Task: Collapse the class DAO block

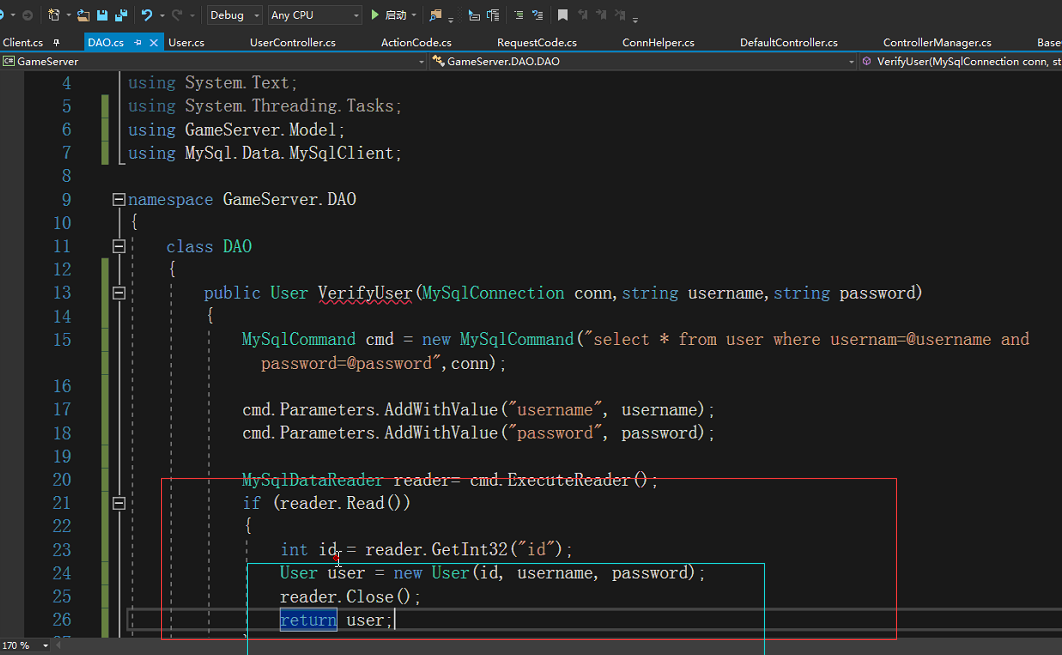Action: tap(119, 246)
